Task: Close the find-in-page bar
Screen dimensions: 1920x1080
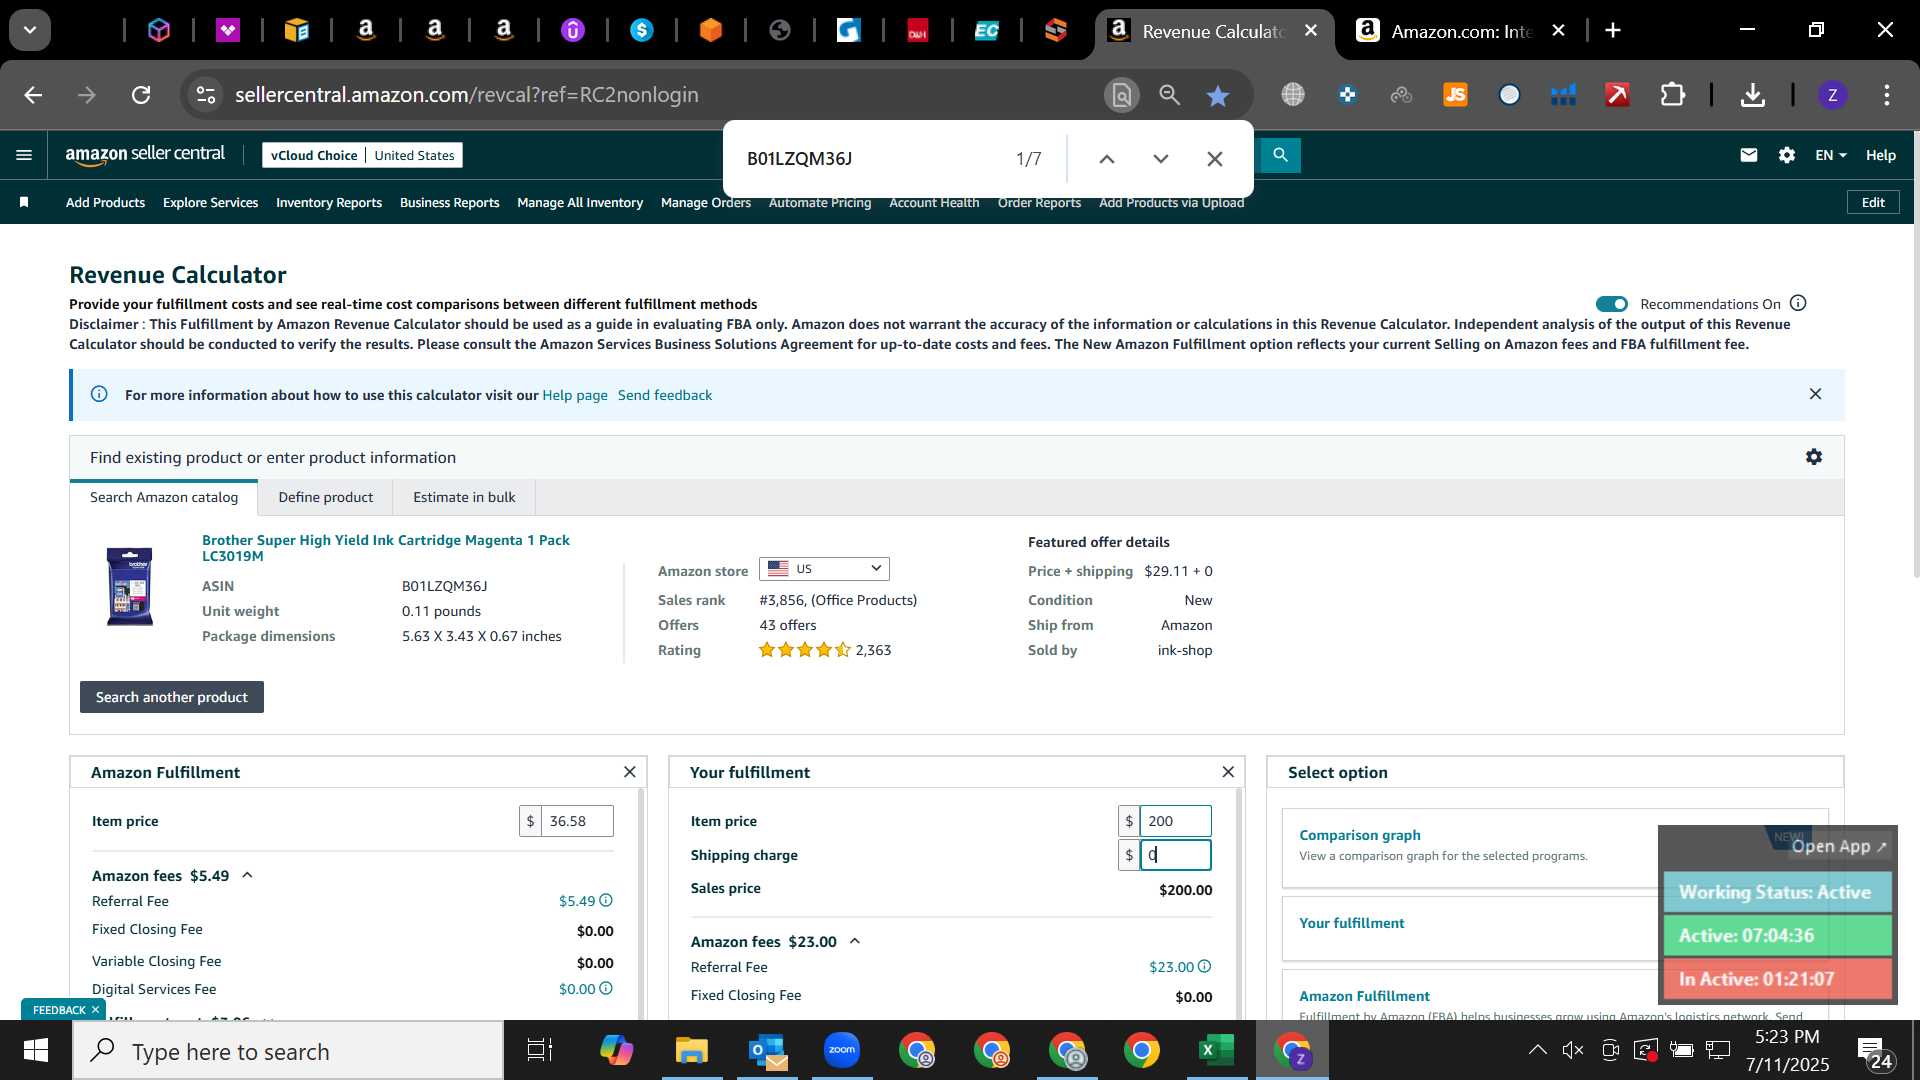Action: tap(1215, 159)
